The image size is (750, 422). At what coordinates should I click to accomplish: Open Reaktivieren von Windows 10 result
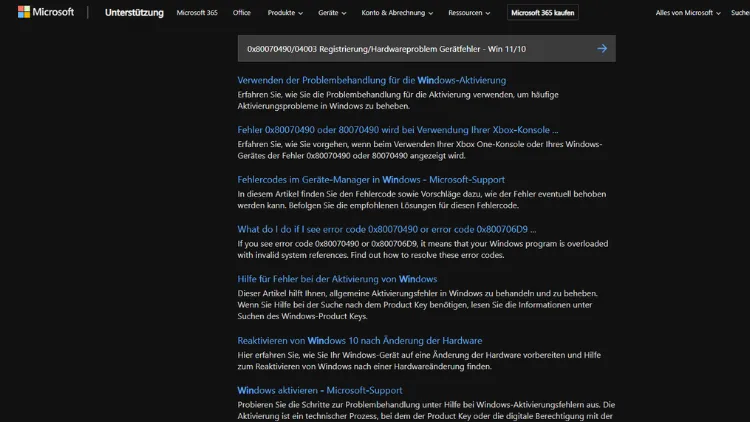coord(359,340)
